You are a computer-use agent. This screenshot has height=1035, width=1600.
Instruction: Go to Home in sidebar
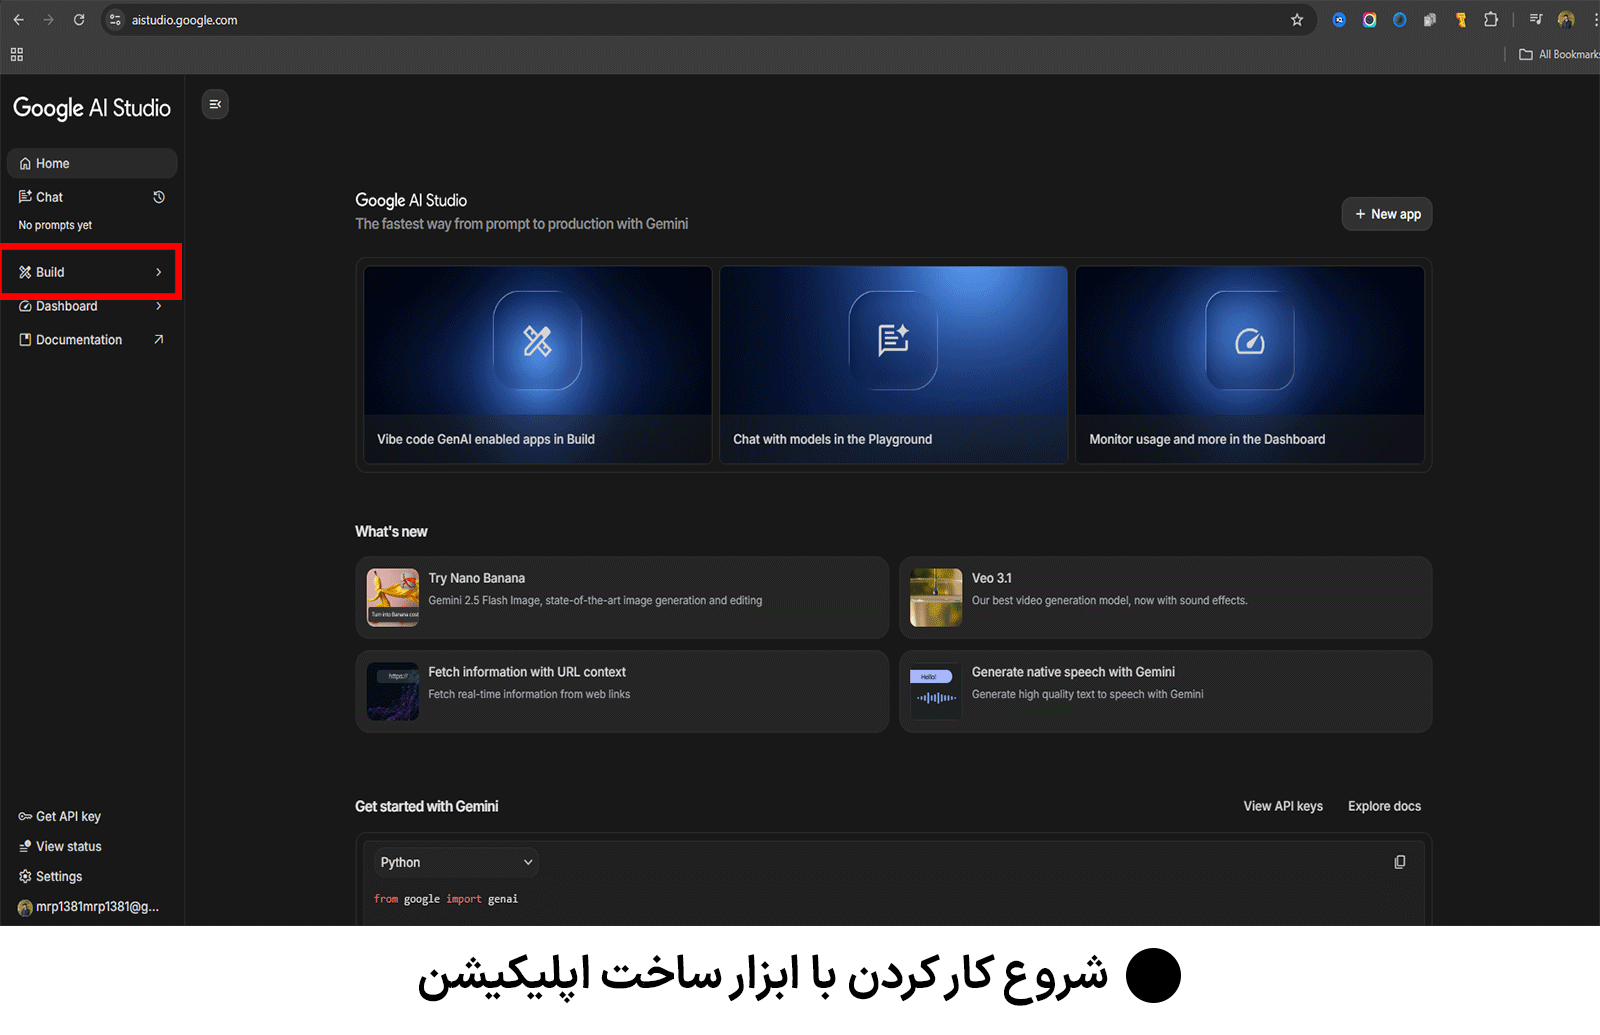click(x=53, y=163)
